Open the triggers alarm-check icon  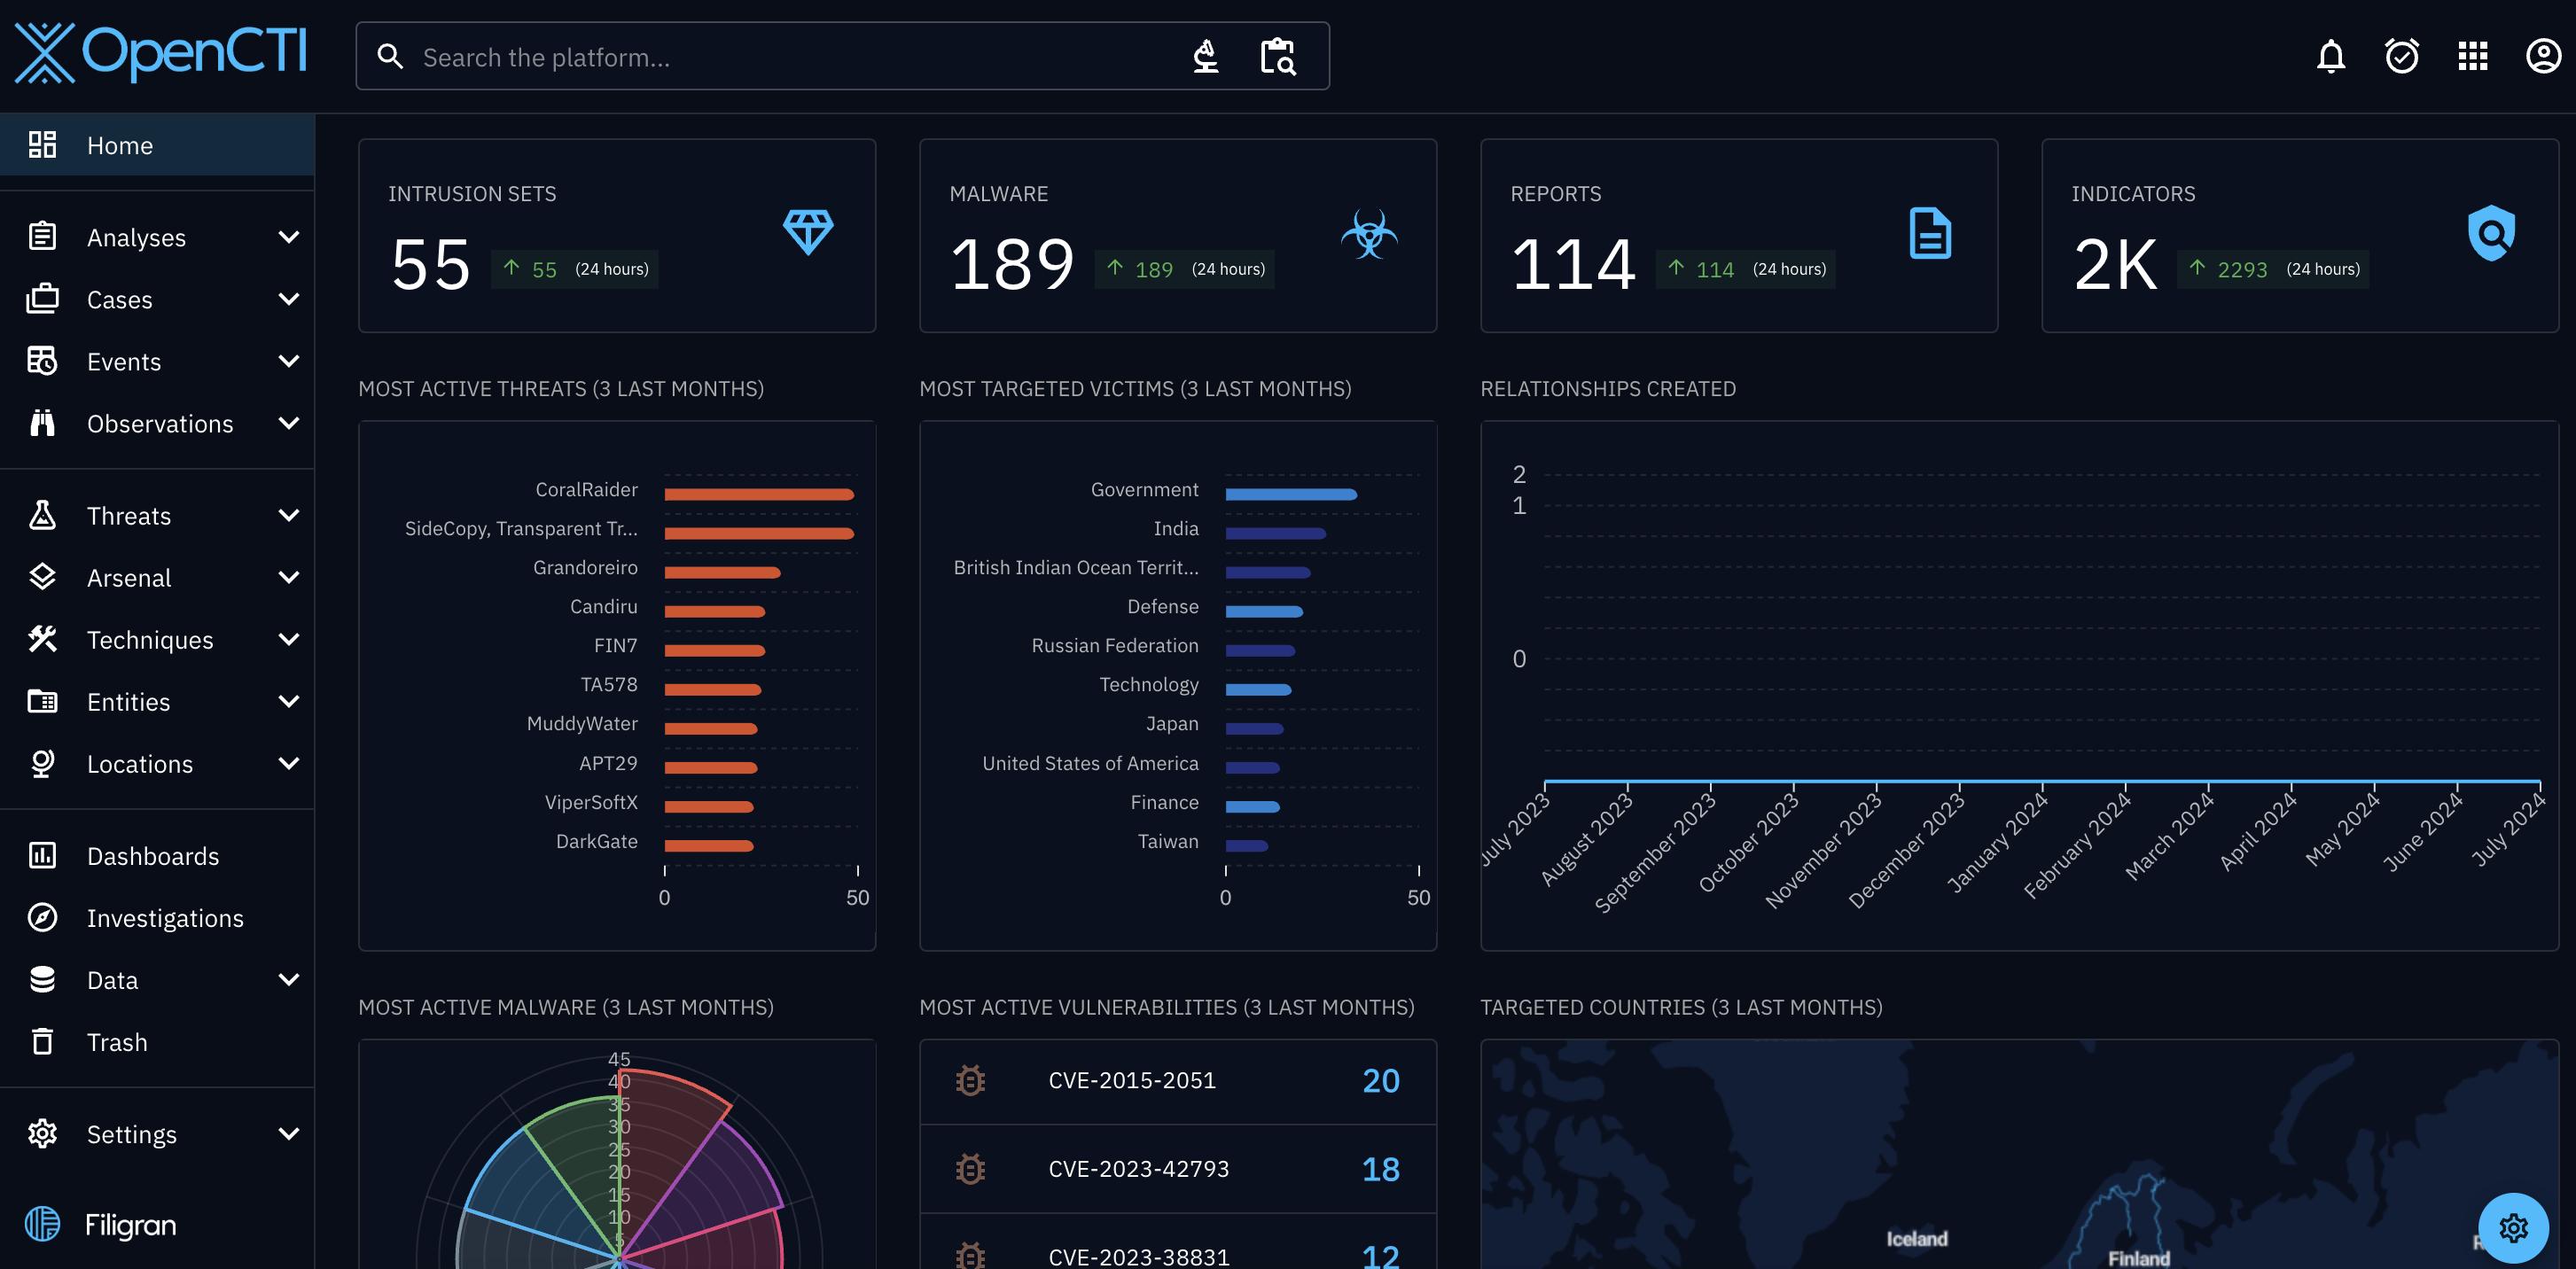coord(2401,56)
